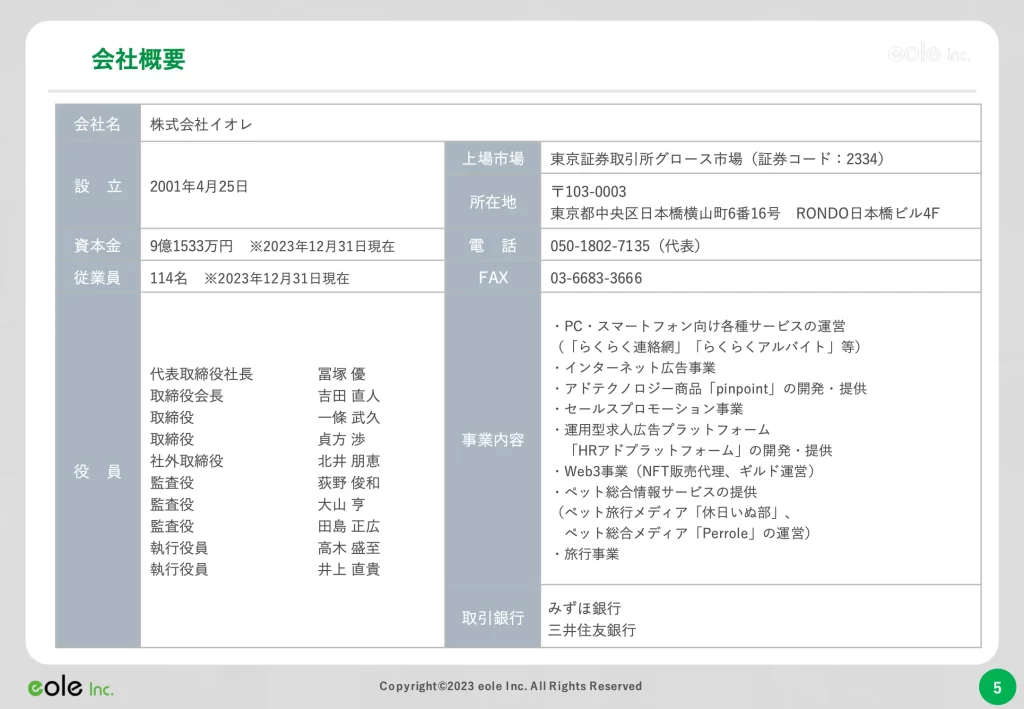This screenshot has width=1024, height=709.
Task: Select the 事業内容 header cell
Action: pos(492,439)
